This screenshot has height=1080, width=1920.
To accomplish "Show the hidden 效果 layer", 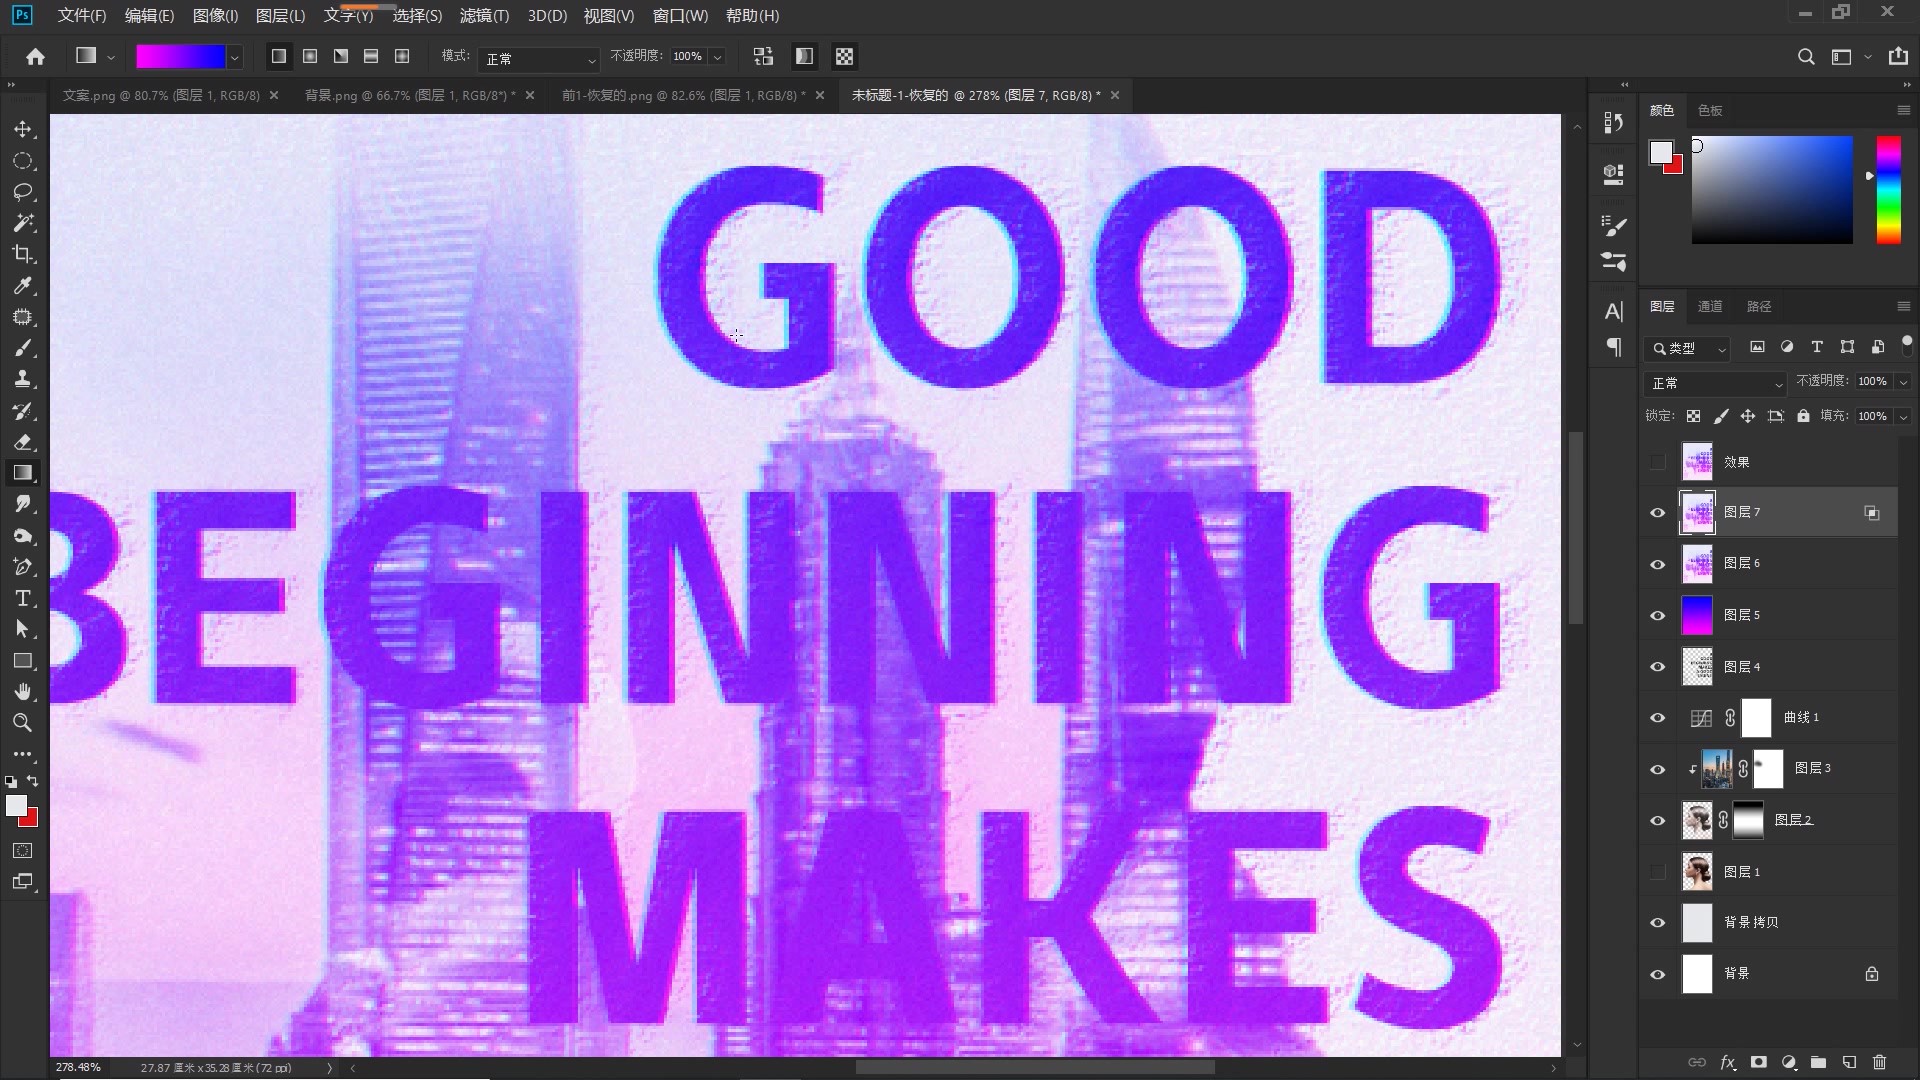I will coord(1657,462).
